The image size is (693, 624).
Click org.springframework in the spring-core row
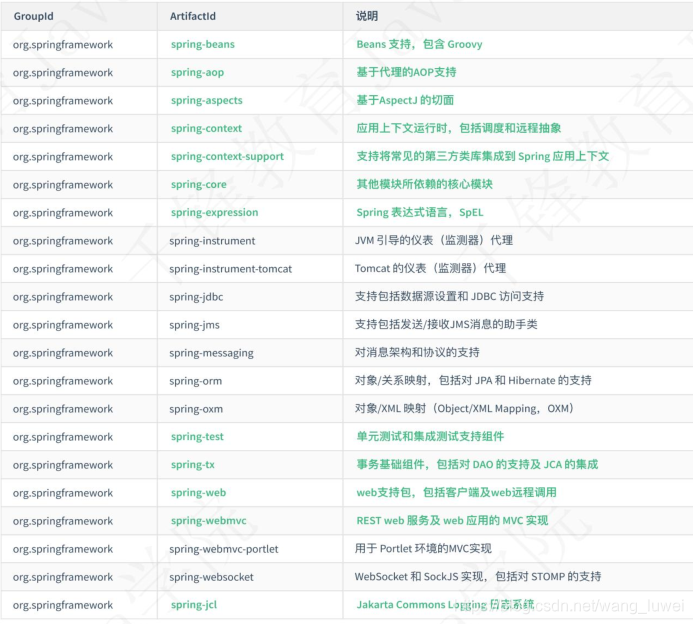coord(63,185)
